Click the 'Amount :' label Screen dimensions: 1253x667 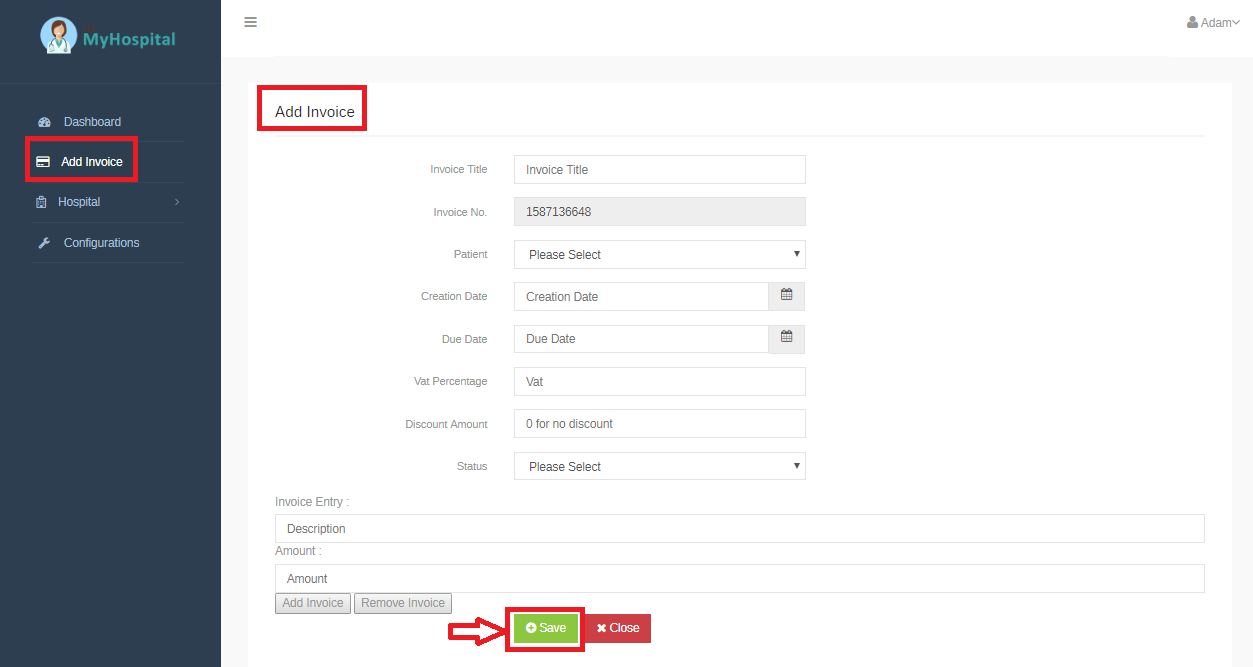pos(298,551)
